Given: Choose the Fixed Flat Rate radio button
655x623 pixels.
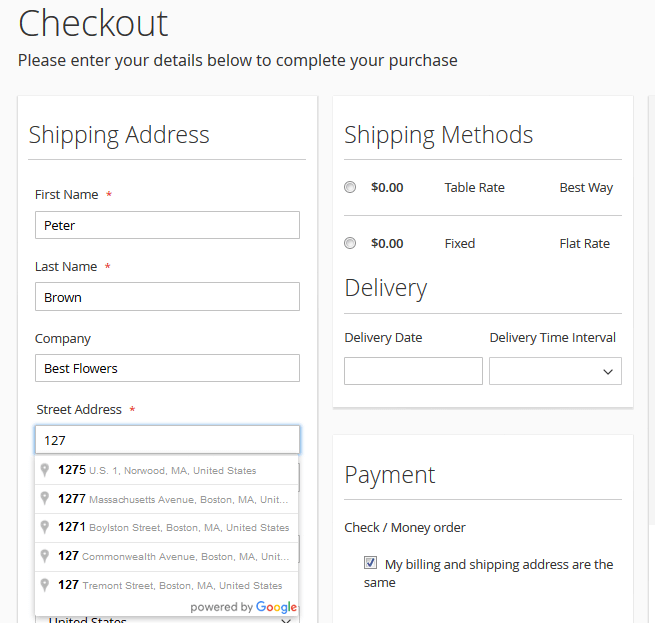Looking at the screenshot, I should click(x=350, y=243).
